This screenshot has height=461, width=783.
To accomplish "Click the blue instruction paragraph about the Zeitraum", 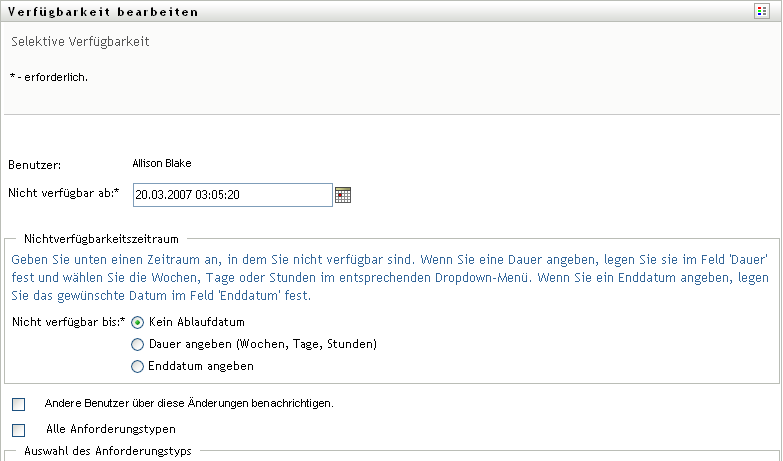I will tap(390, 276).
